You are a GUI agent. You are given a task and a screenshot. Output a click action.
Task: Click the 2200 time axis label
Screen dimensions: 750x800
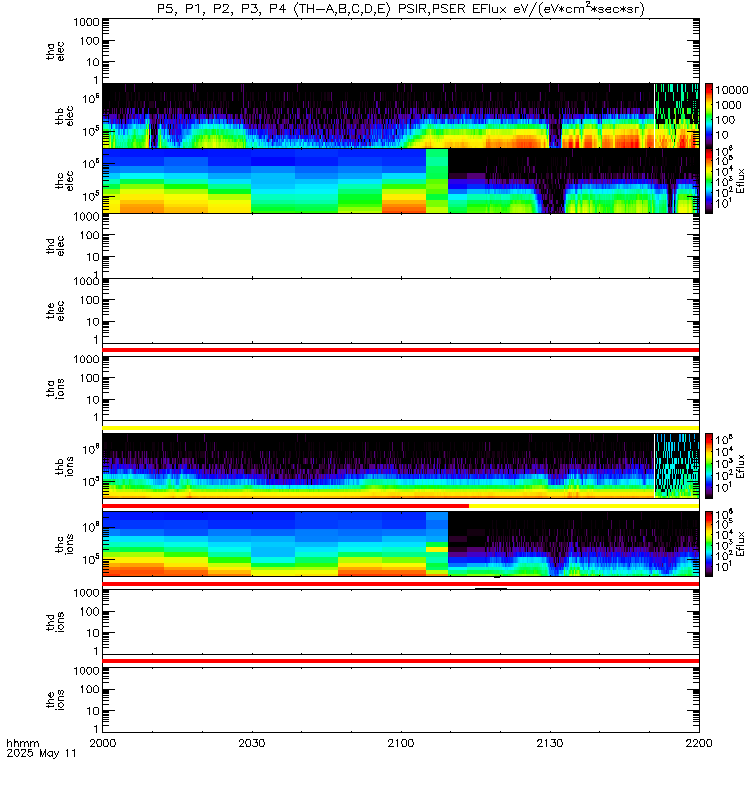point(699,743)
